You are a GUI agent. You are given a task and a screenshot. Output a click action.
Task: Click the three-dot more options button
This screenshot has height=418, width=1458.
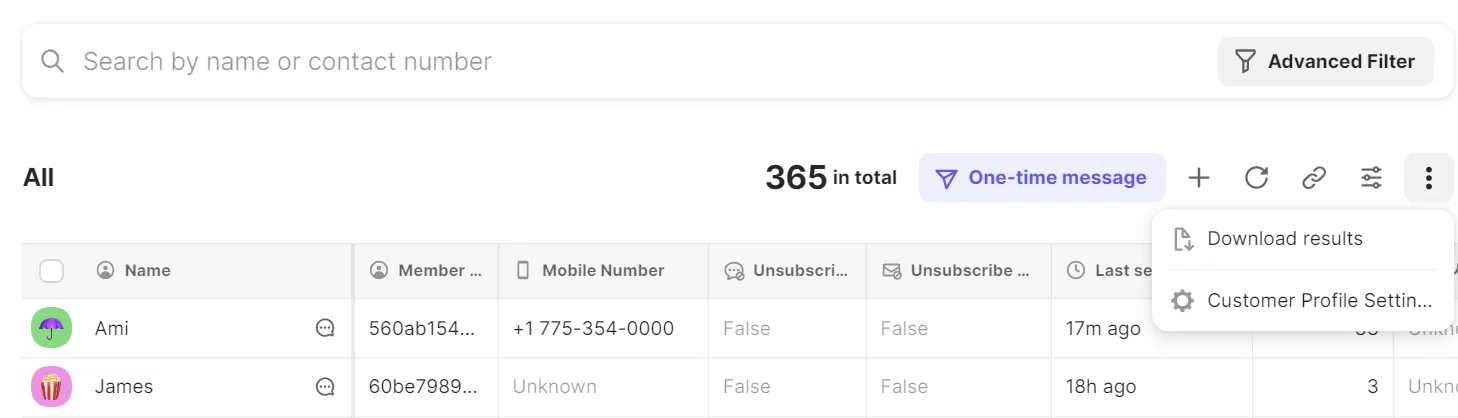pos(1428,178)
